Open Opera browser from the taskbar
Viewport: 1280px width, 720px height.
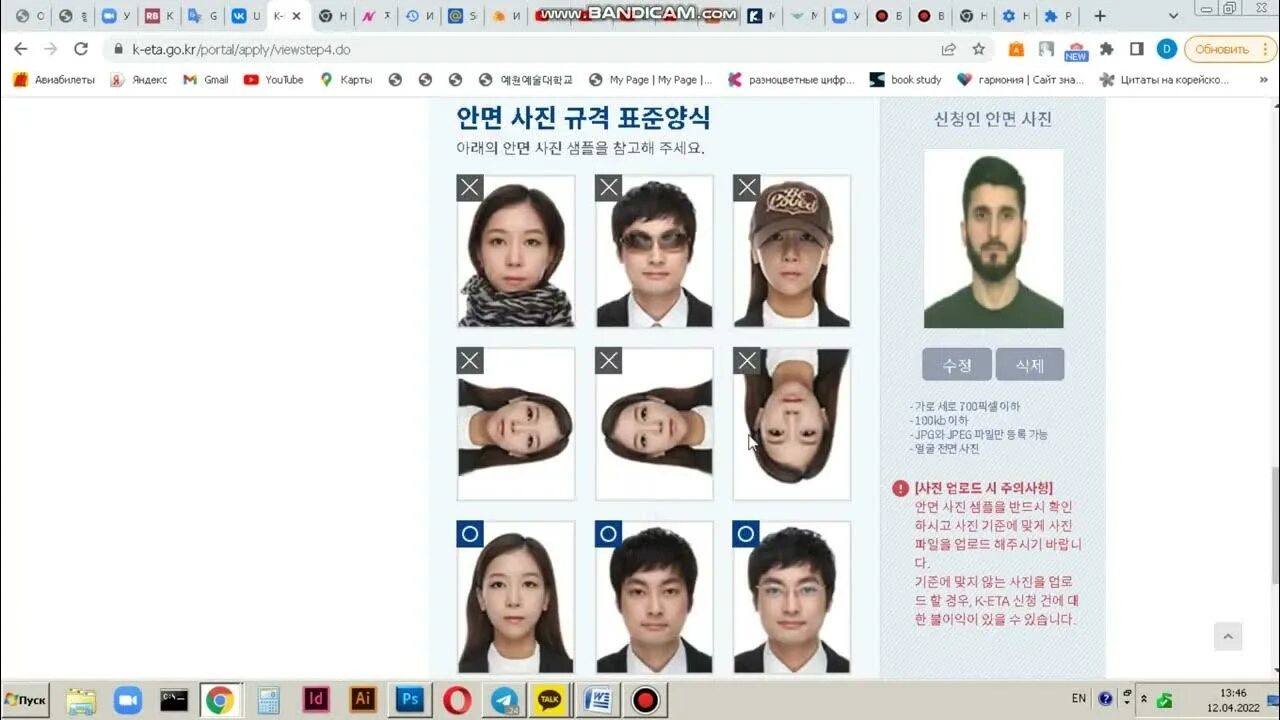click(458, 700)
